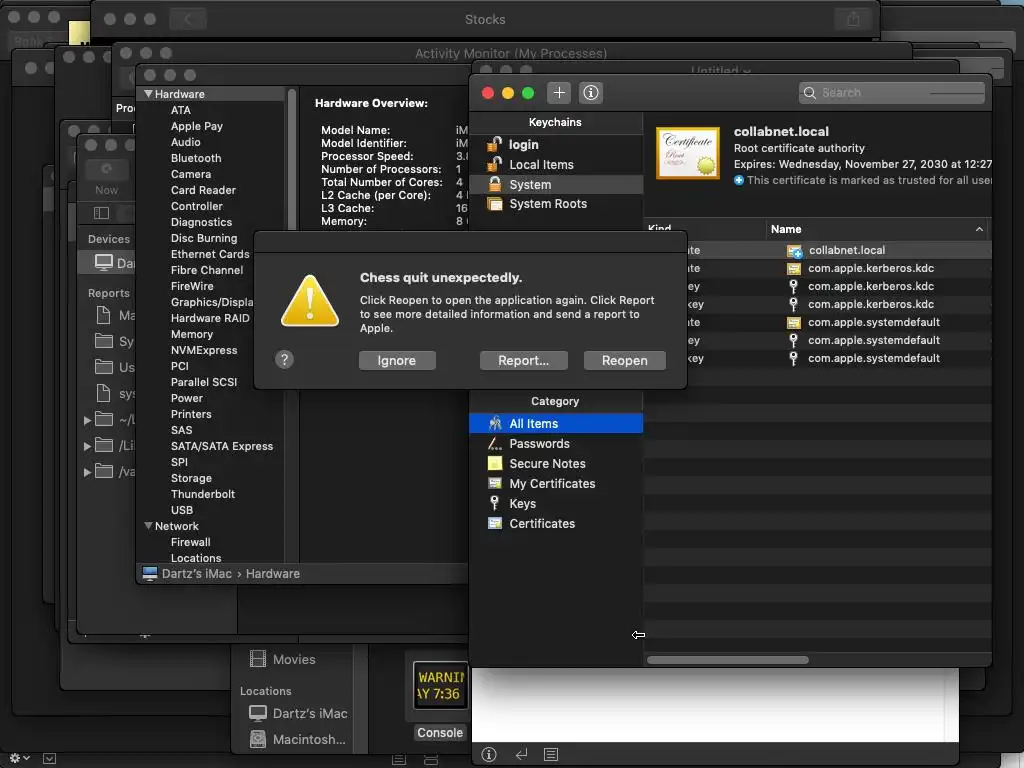Select ATA in System Information sidebar
The image size is (1024, 768).
[181, 110]
